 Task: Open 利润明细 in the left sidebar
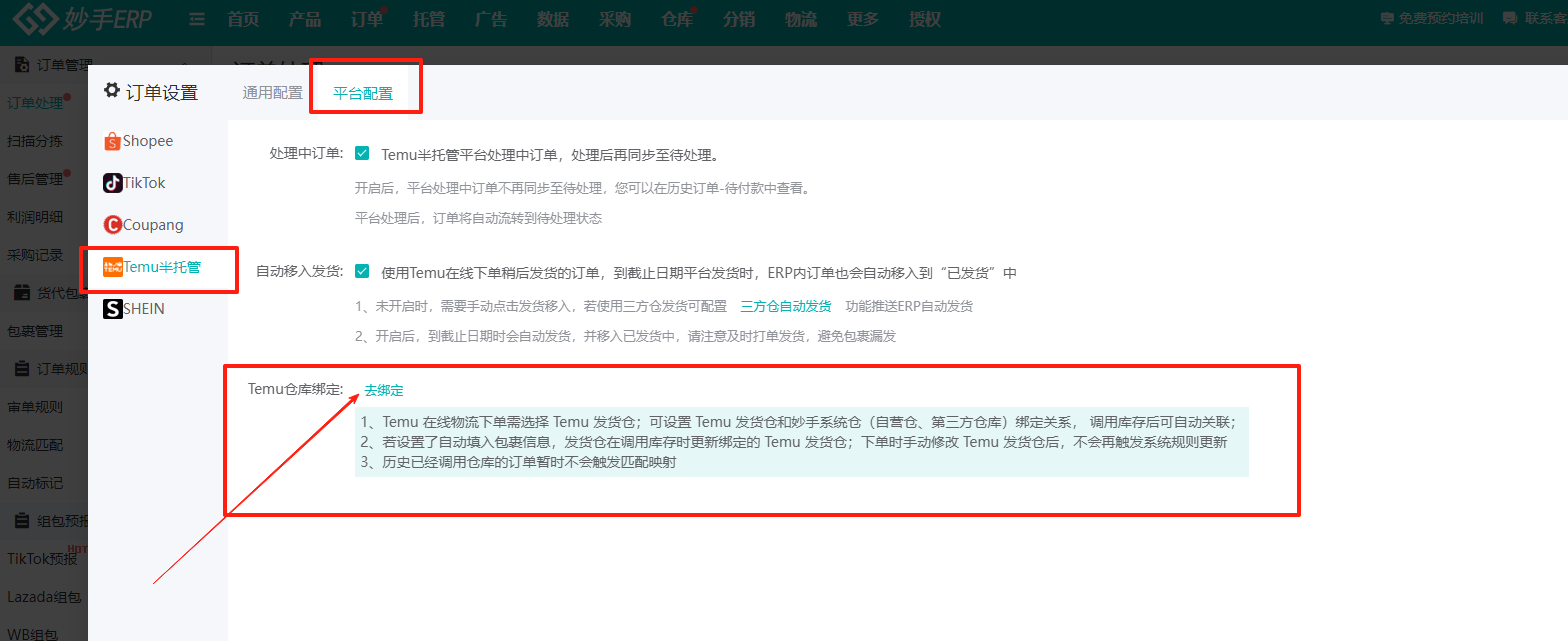[x=35, y=217]
